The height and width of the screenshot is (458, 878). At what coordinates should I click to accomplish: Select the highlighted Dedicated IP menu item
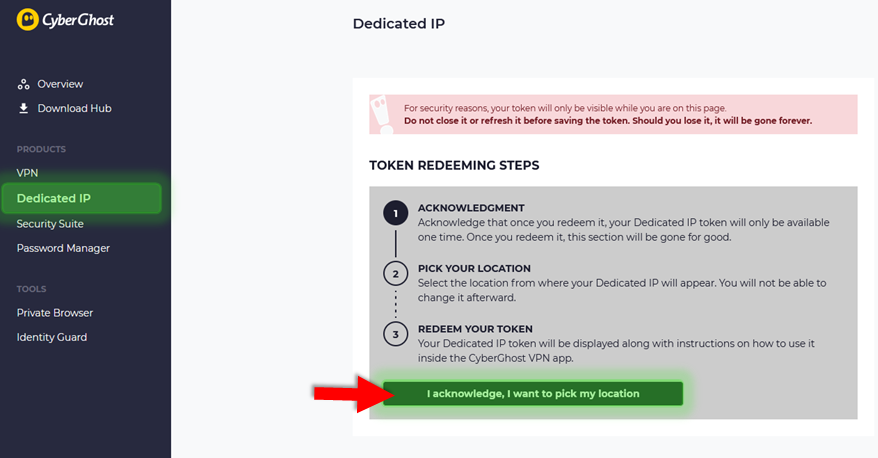[82, 198]
